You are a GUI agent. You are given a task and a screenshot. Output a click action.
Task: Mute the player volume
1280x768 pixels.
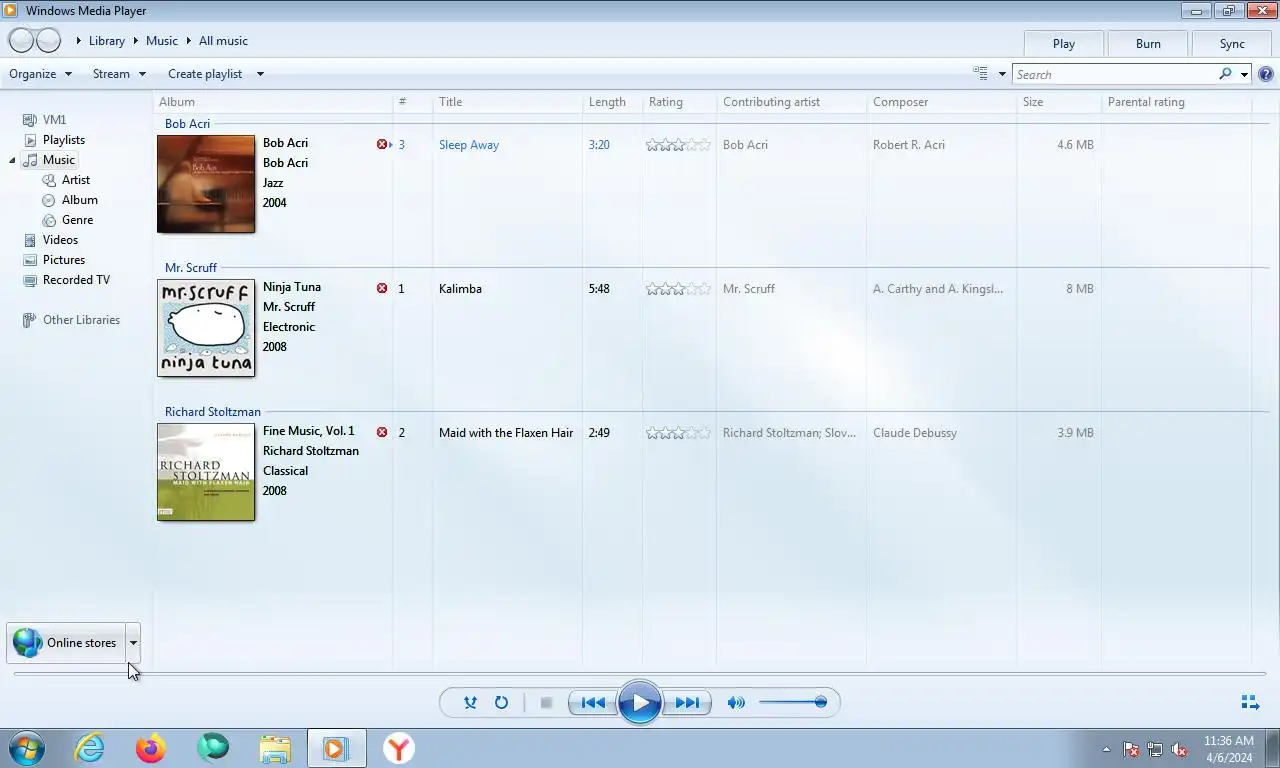[x=736, y=703]
